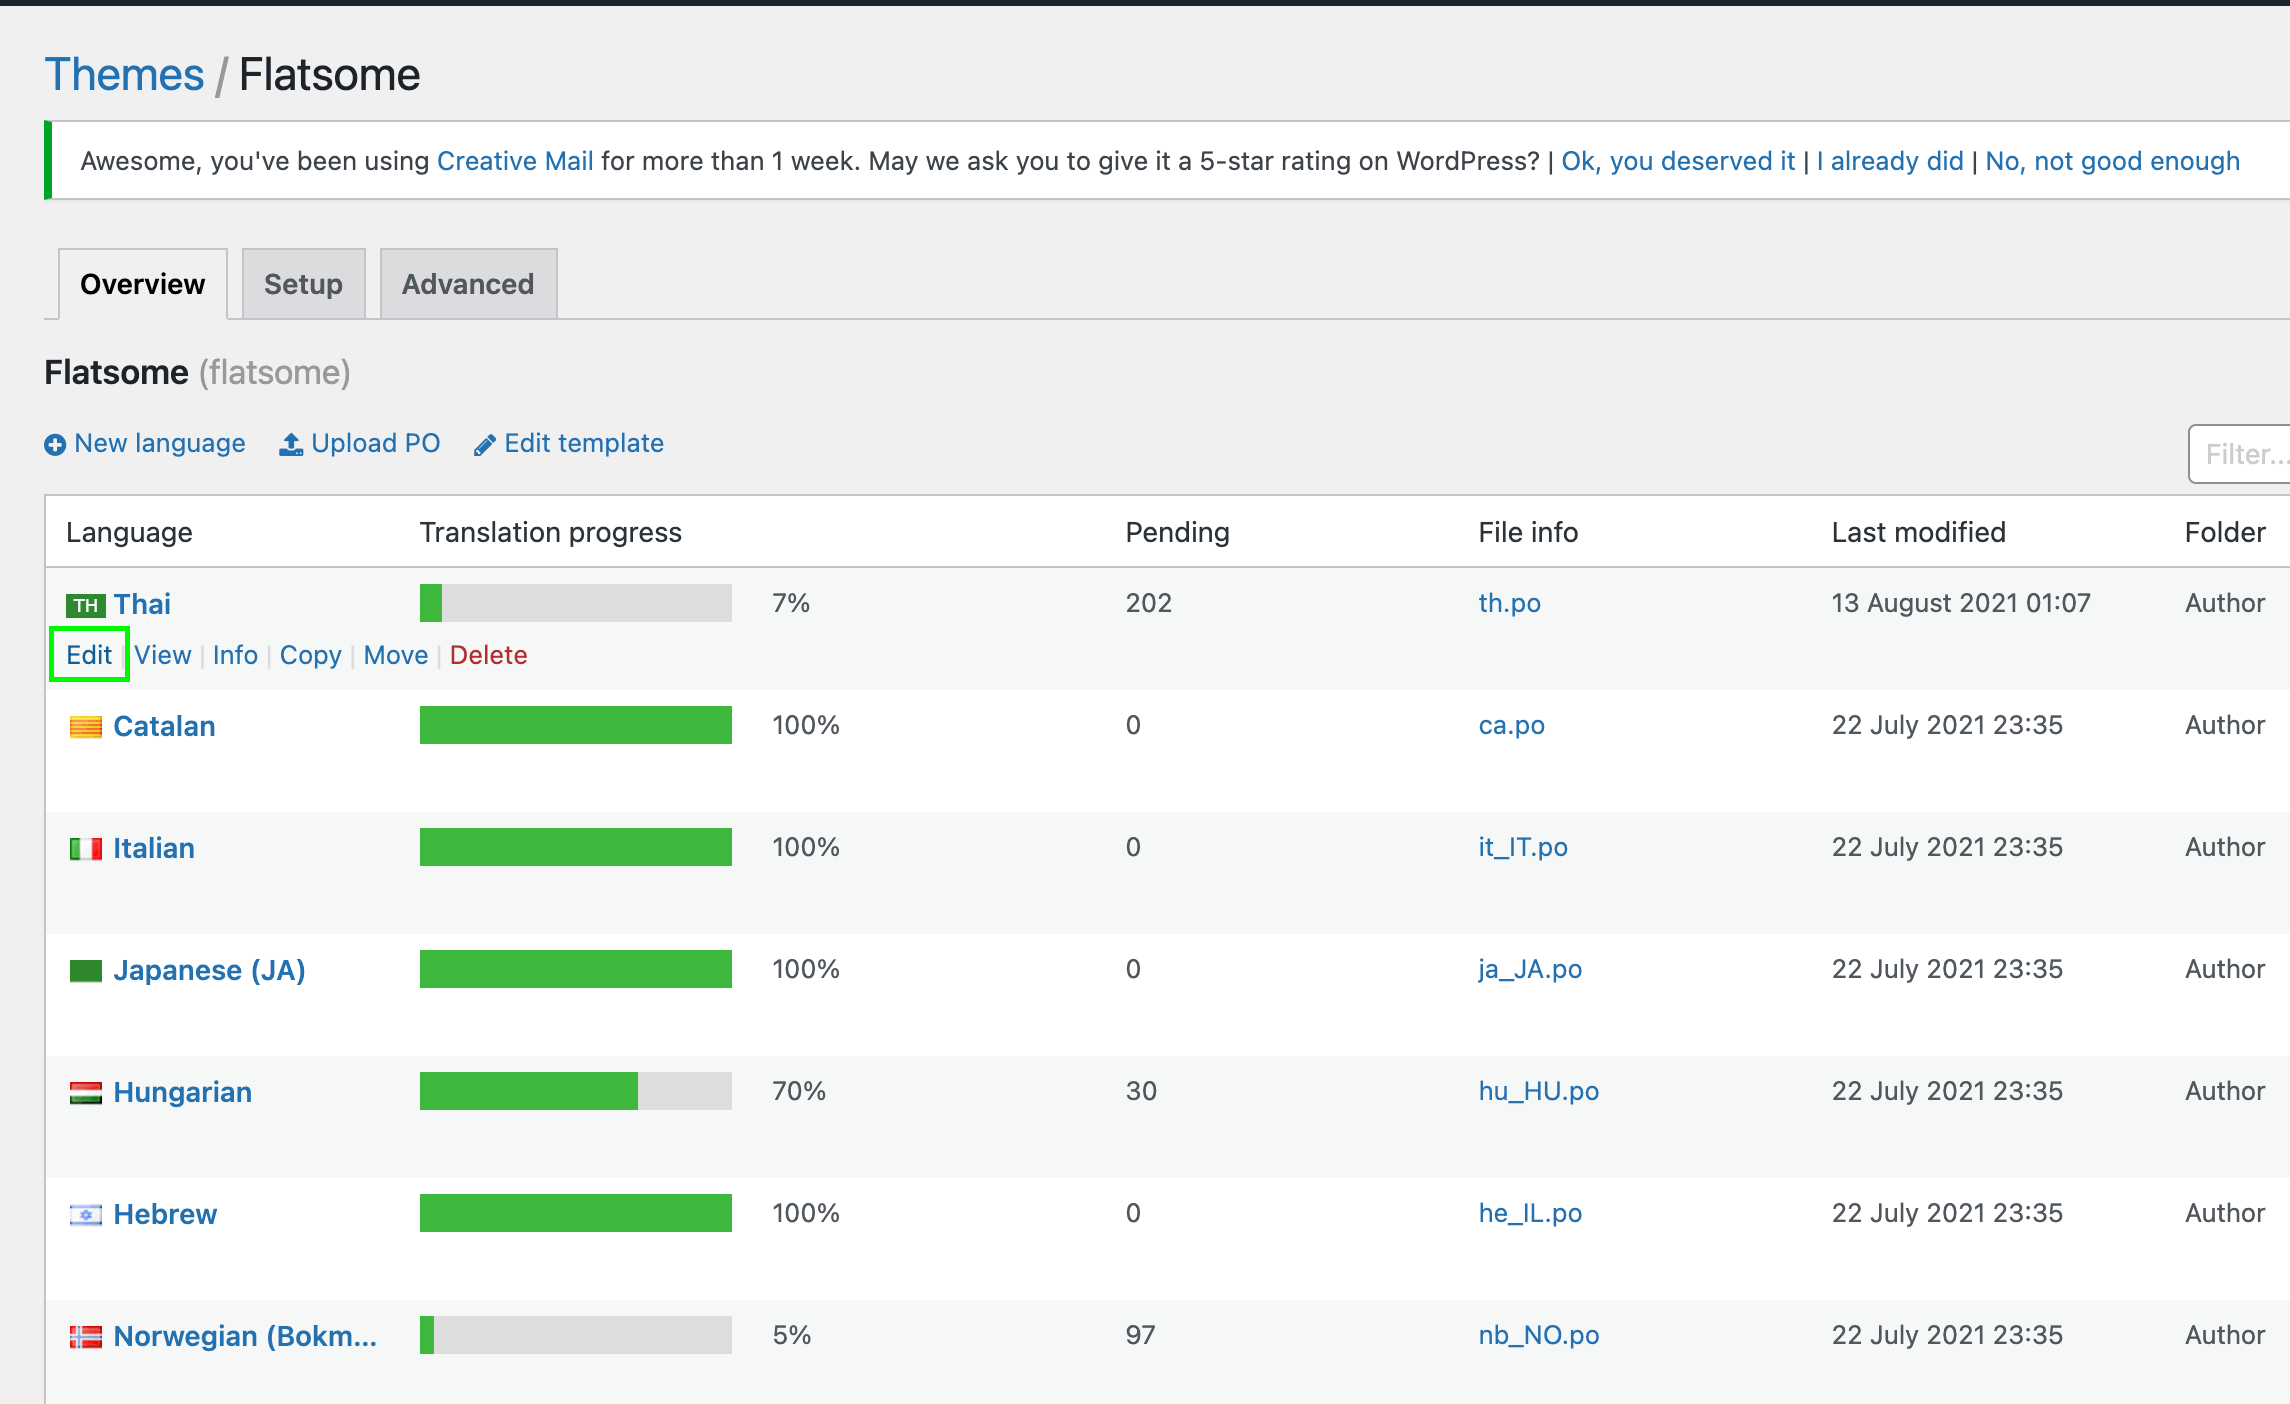Click the Hungarian flag icon
The image size is (2290, 1404).
point(86,1093)
